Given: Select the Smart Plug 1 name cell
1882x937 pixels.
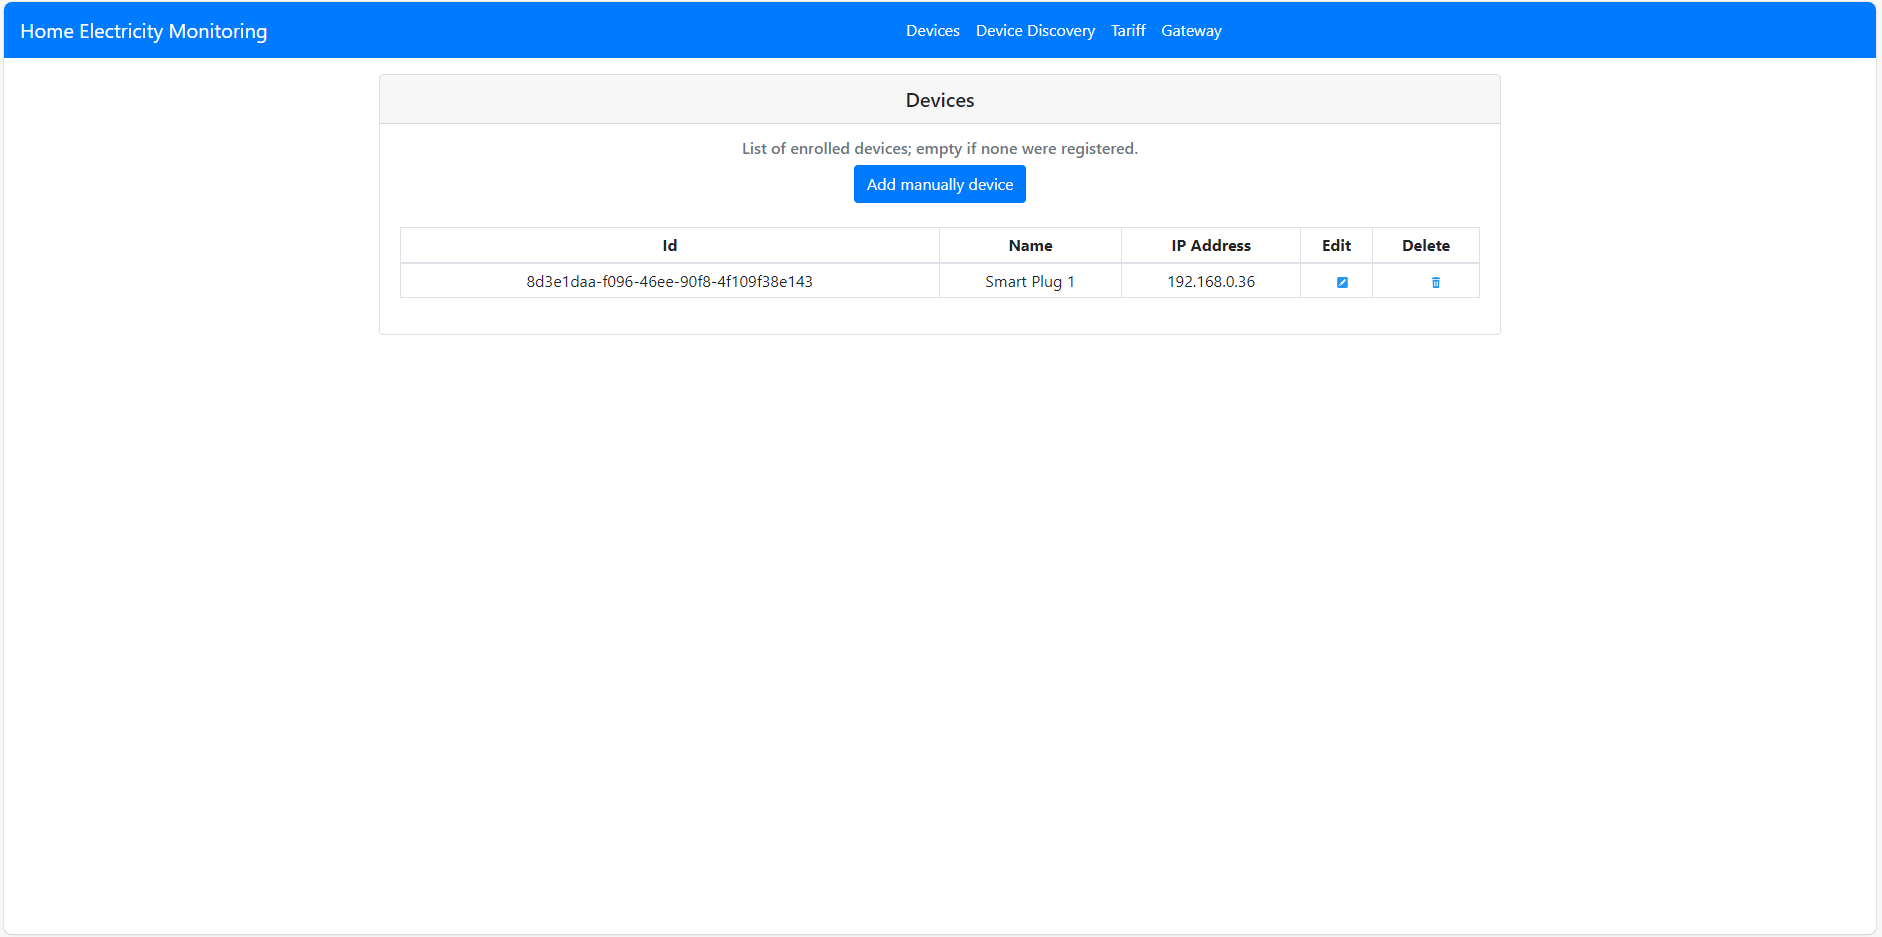Looking at the screenshot, I should pyautogui.click(x=1029, y=281).
